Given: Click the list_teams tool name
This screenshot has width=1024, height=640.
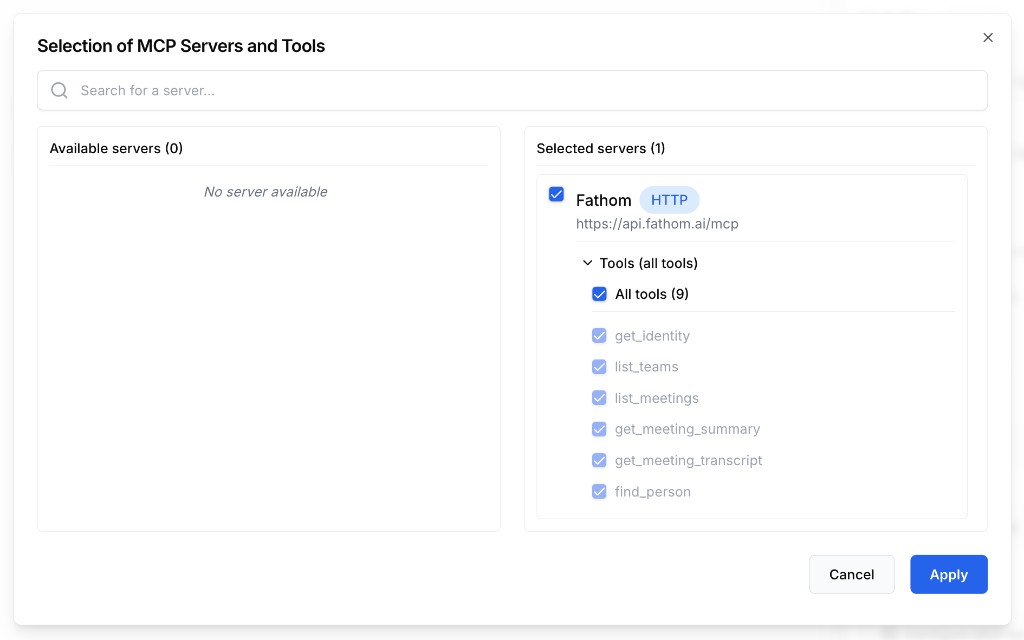Looking at the screenshot, I should coord(646,367).
